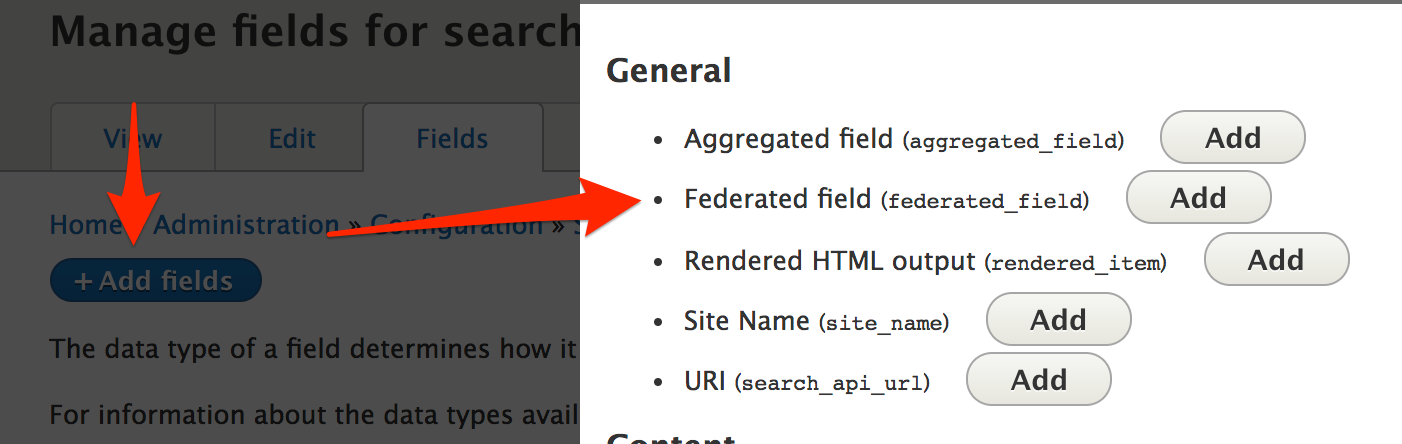This screenshot has width=1402, height=444.
Task: Open the Administration breadcrumb link
Action: pyautogui.click(x=246, y=225)
